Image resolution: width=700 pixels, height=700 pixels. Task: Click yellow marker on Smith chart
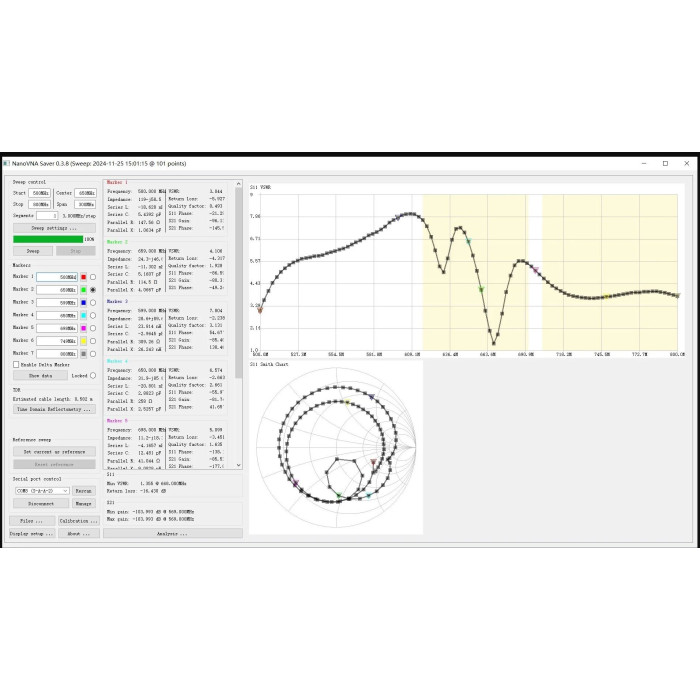pyautogui.click(x=347, y=403)
